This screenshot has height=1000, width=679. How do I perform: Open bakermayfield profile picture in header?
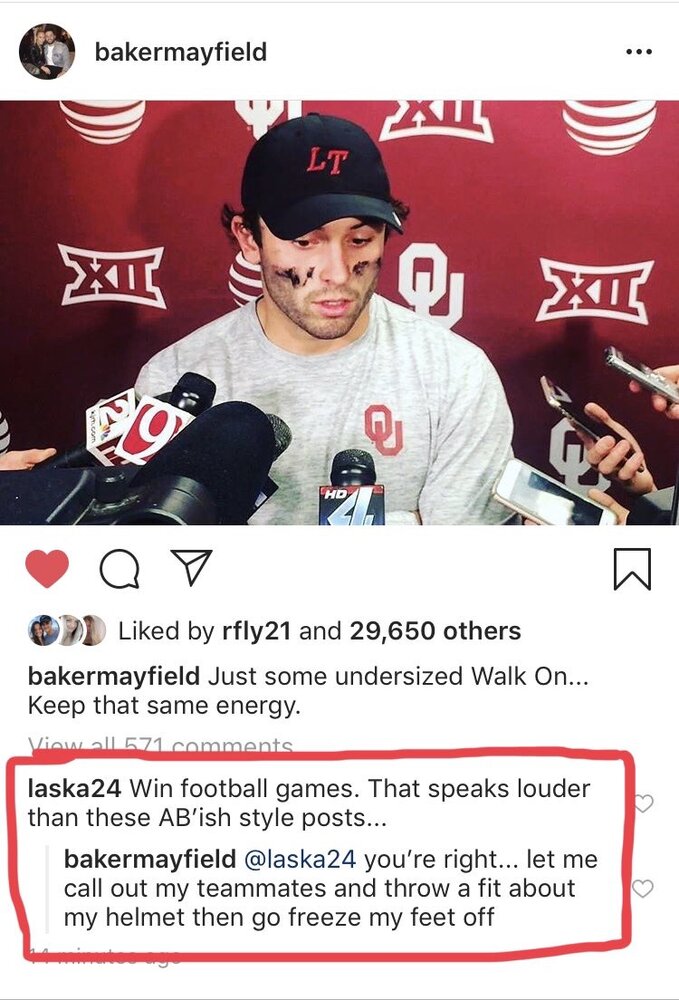point(47,52)
